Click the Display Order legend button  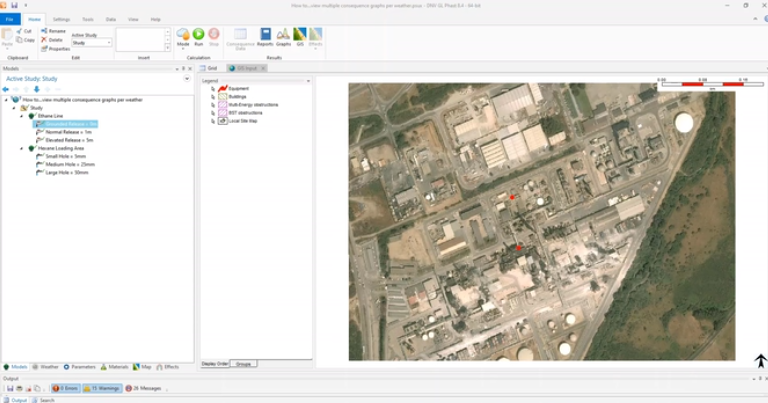pos(215,364)
